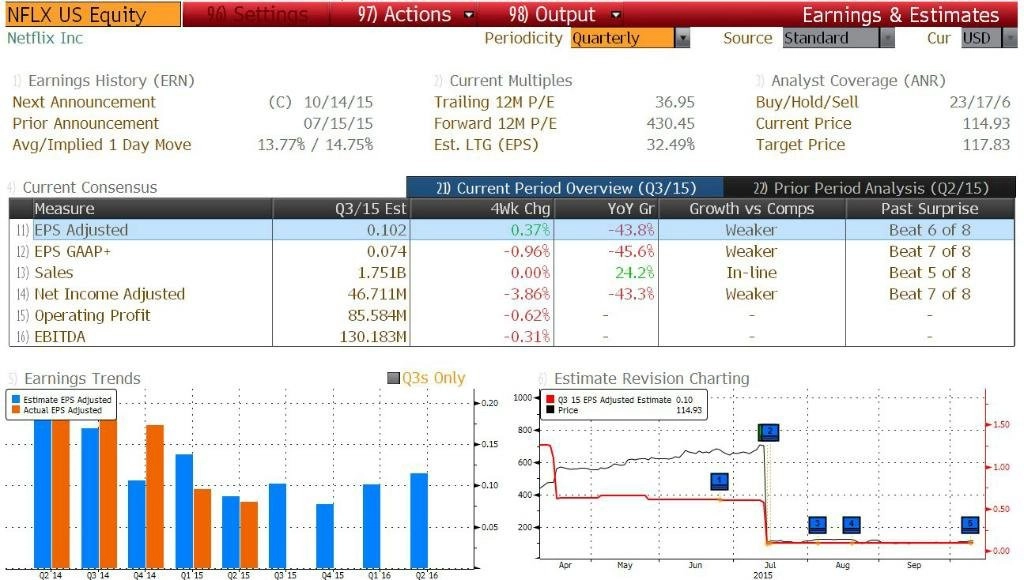Viewport: 1024px width, 580px height.
Task: Select the EPS Adjusted row
Action: coord(512,230)
